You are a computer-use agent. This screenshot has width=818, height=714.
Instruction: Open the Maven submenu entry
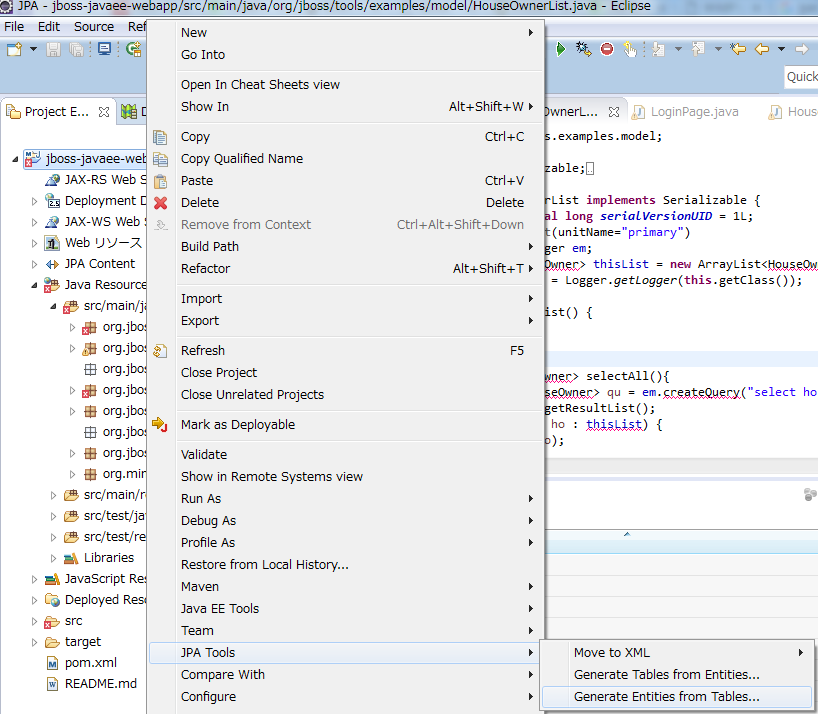pos(345,587)
